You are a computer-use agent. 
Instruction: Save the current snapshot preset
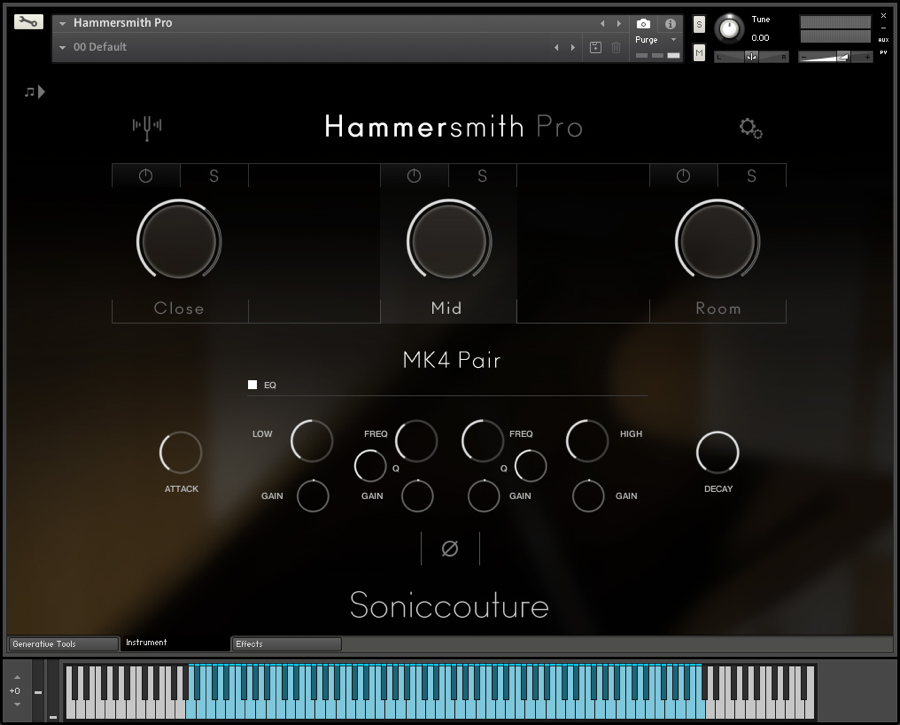click(596, 48)
